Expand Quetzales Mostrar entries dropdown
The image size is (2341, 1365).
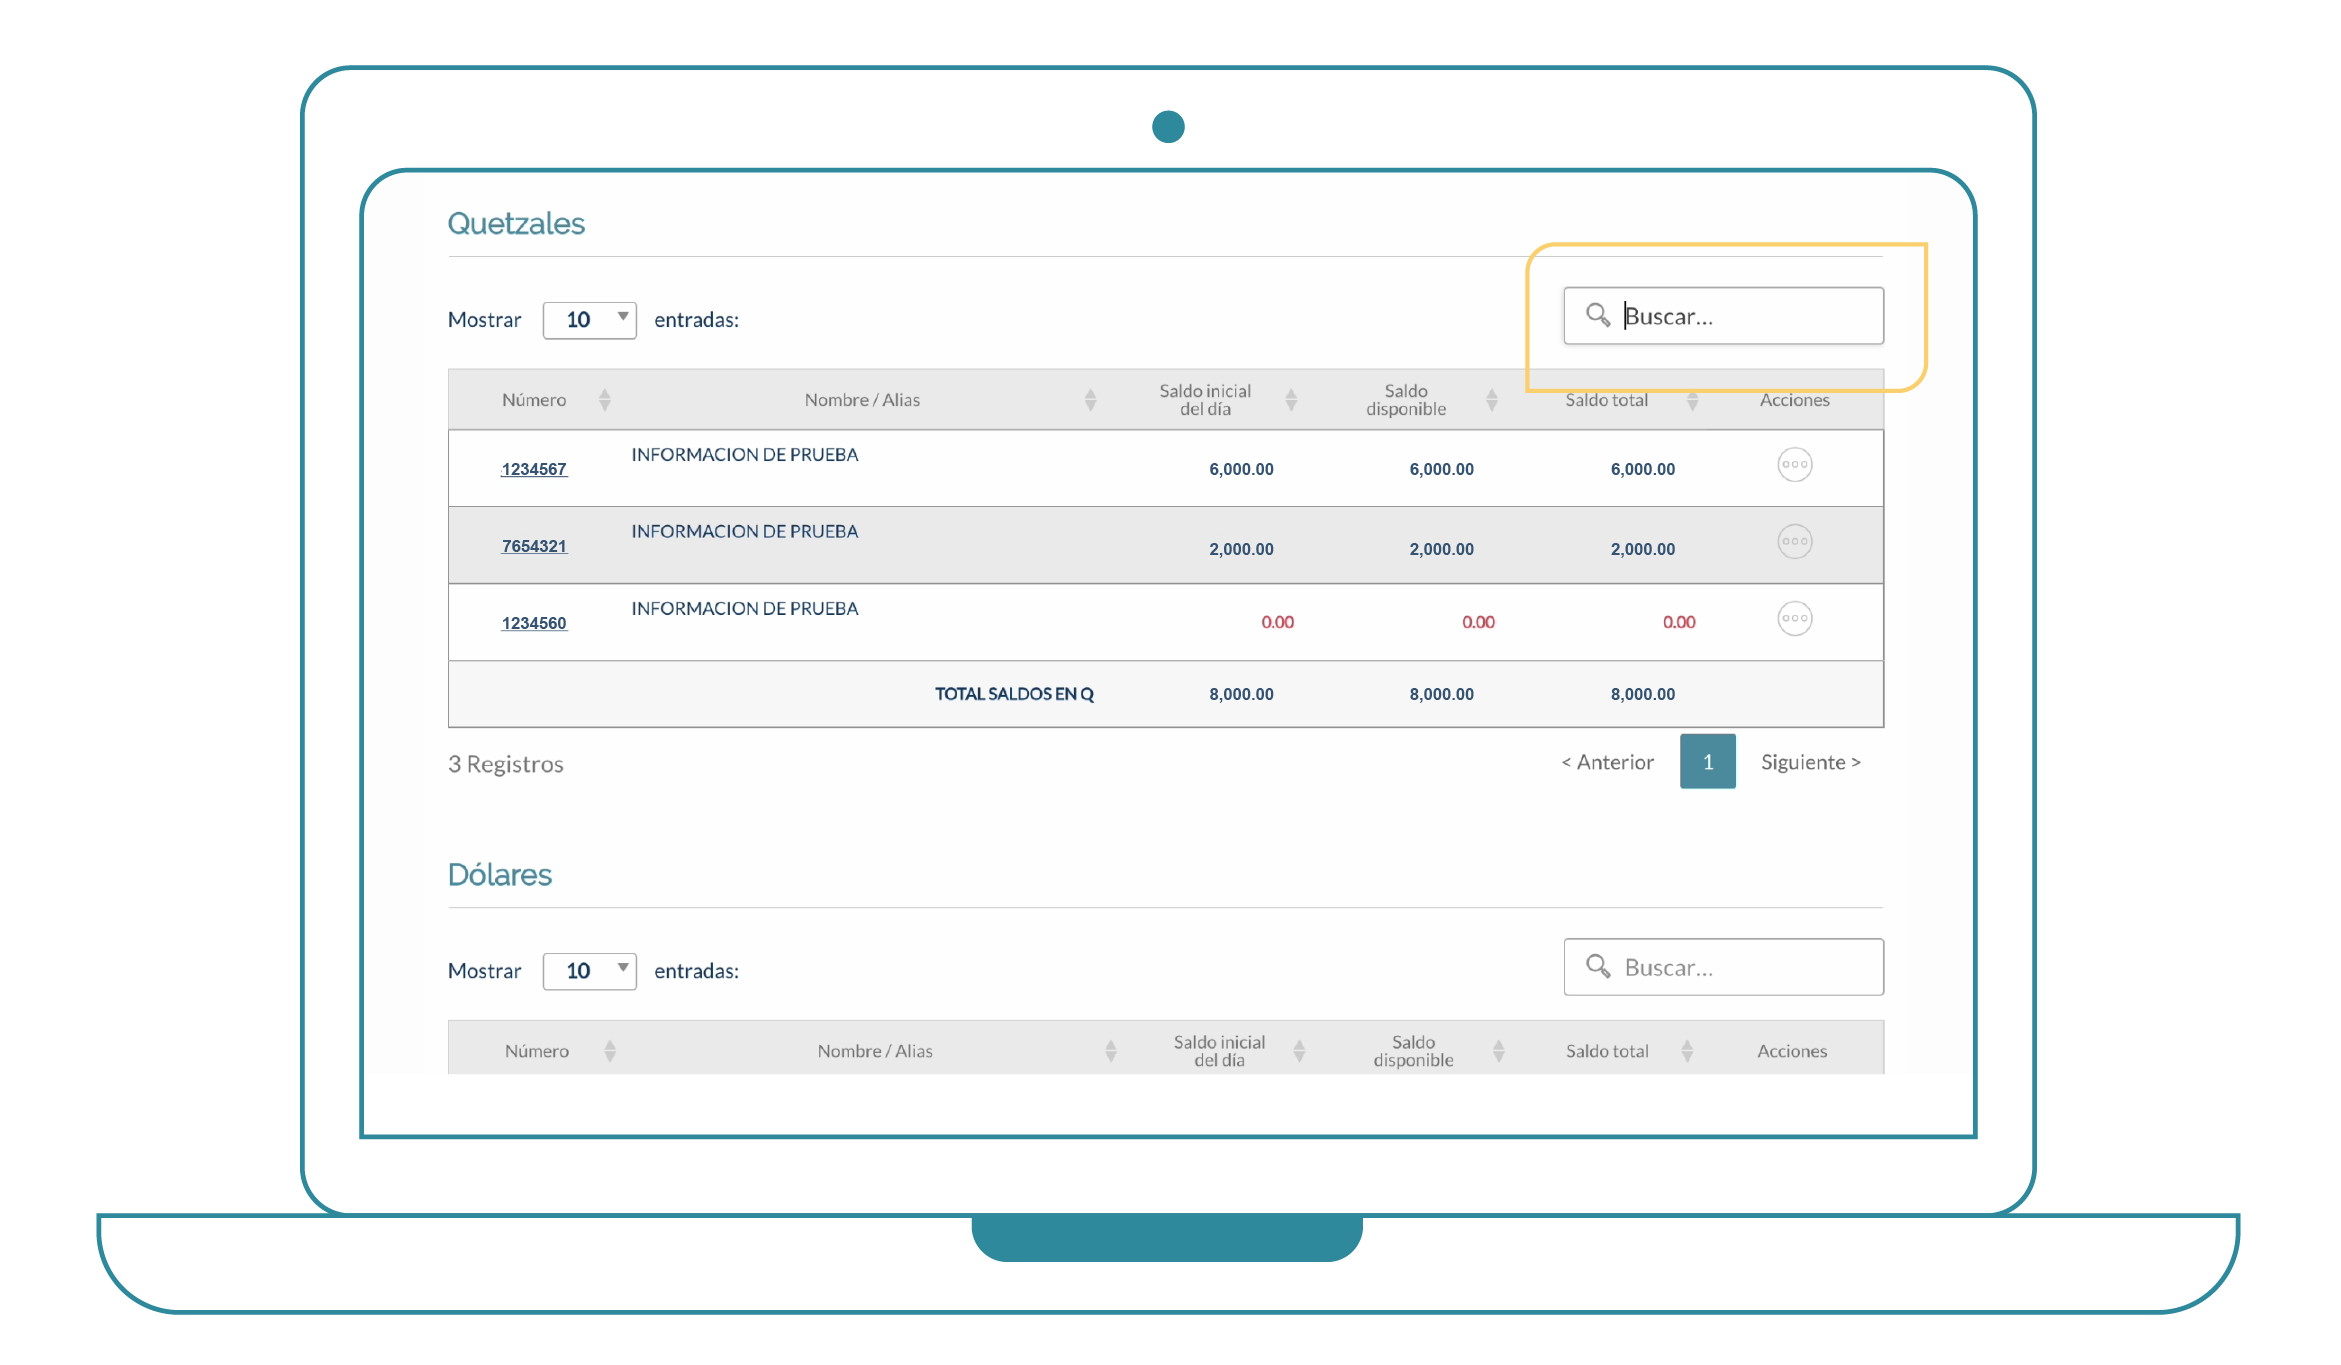[590, 320]
